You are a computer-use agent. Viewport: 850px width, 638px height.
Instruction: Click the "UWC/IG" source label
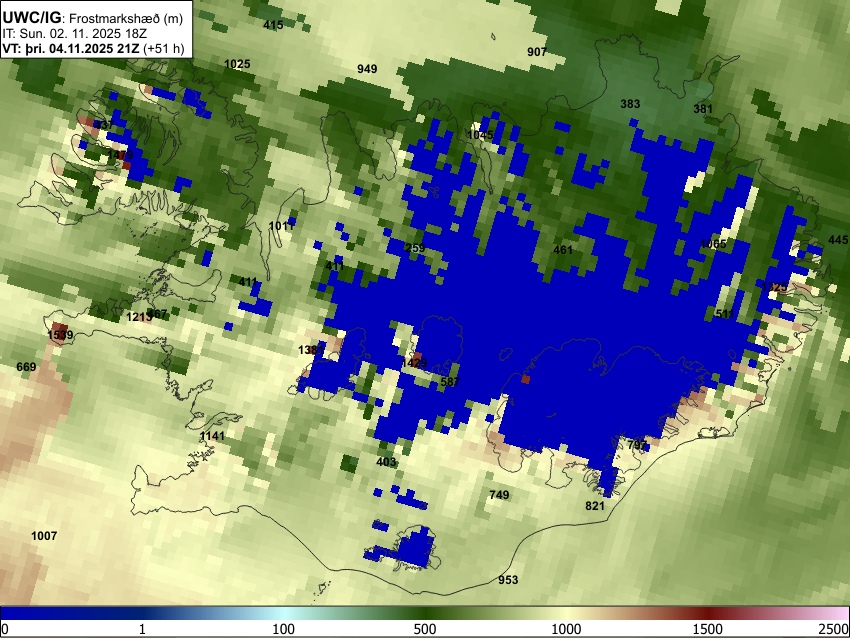point(31,18)
